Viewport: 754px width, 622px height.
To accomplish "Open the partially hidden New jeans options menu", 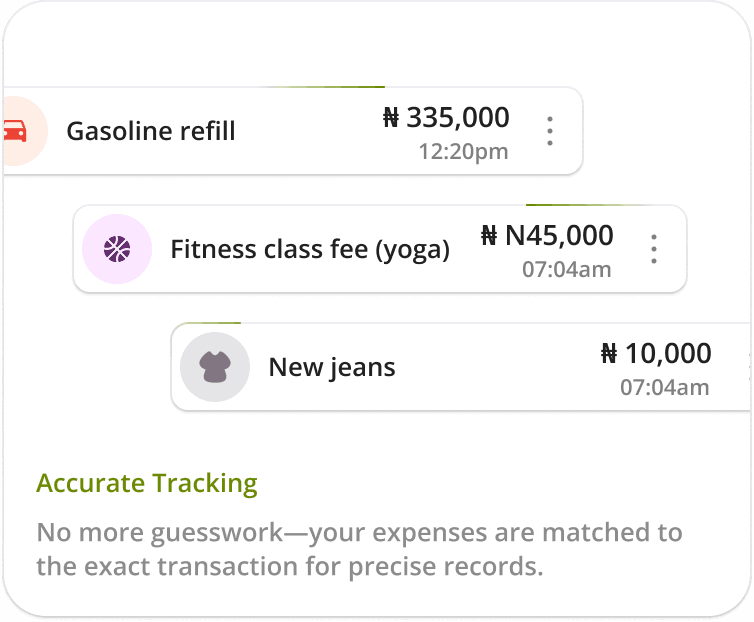I will [x=751, y=367].
